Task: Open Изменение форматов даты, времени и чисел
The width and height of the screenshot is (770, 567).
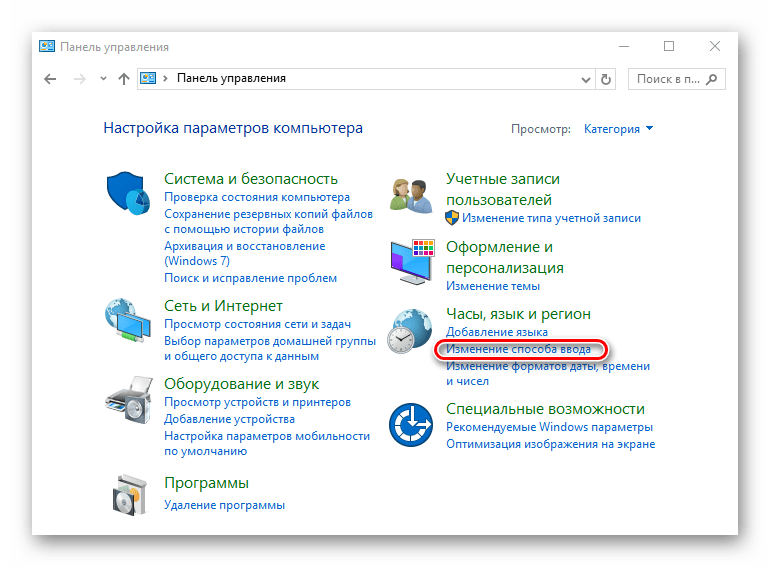Action: coord(548,374)
